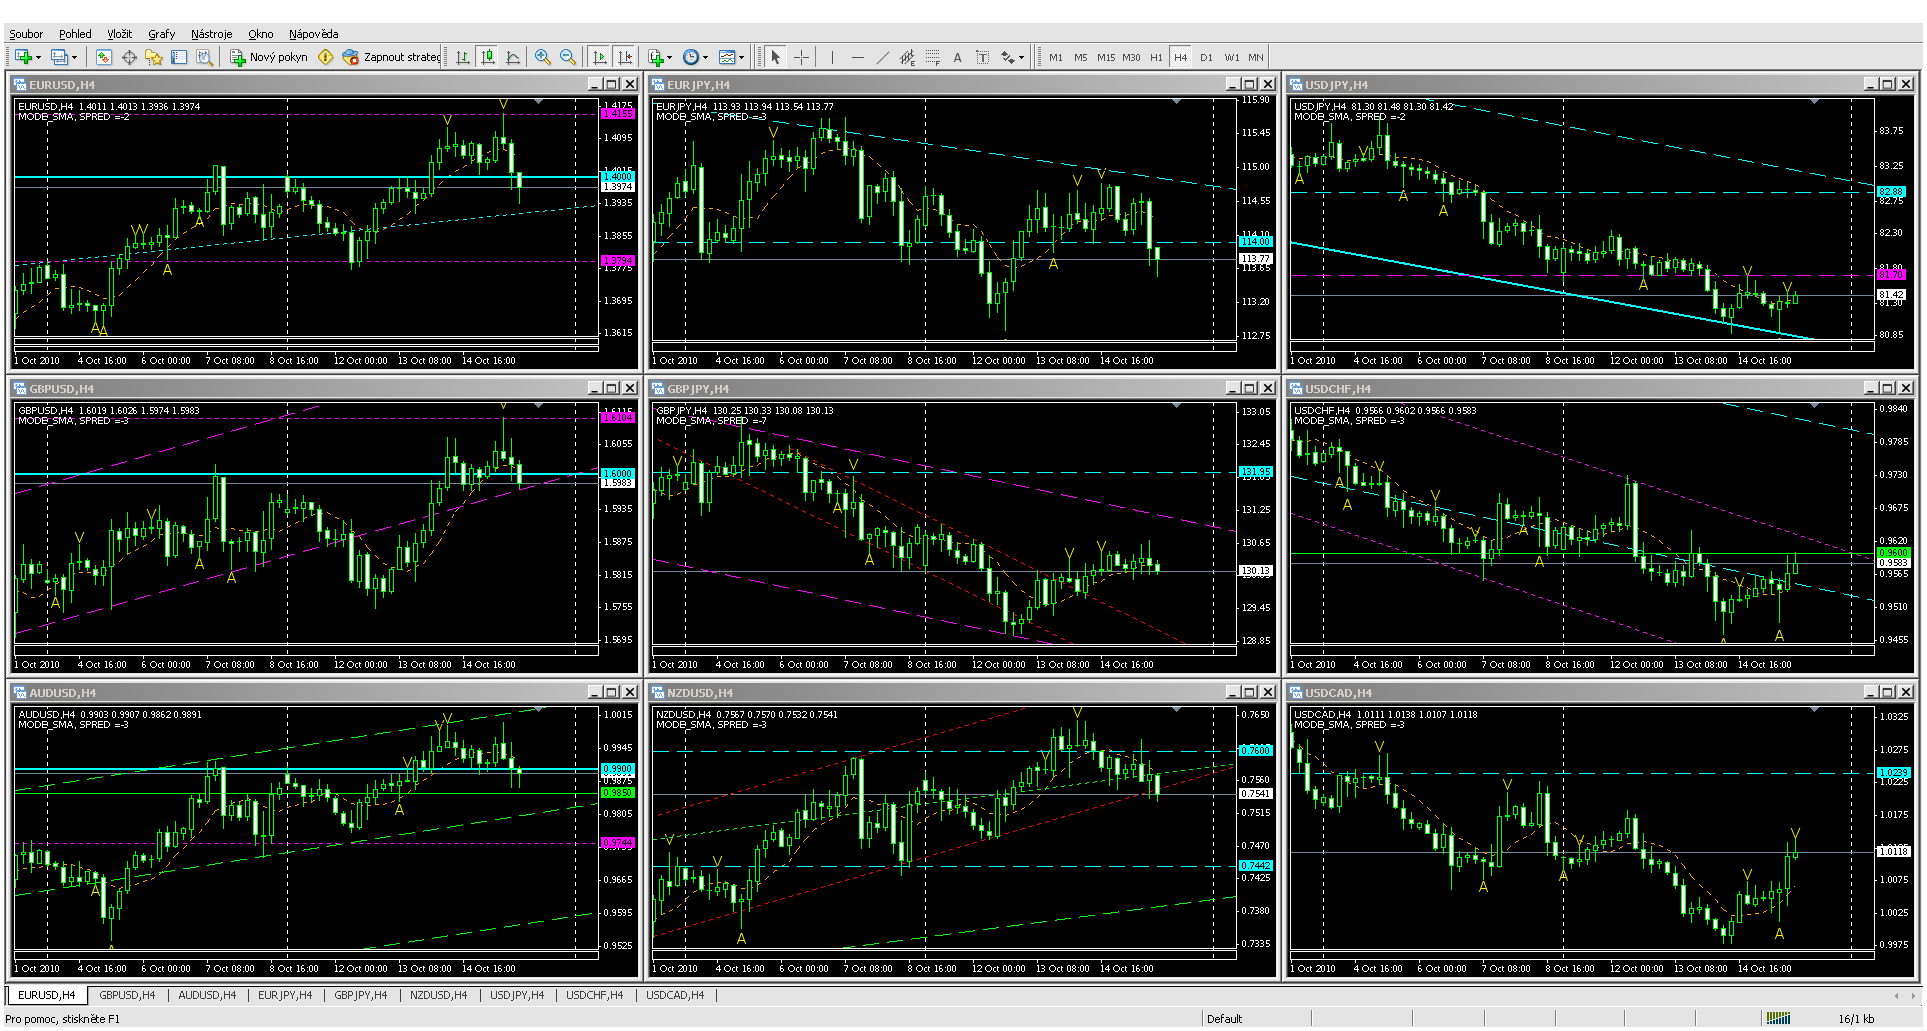1927x1031 pixels.
Task: Click the Profiles icon
Action: coord(59,57)
